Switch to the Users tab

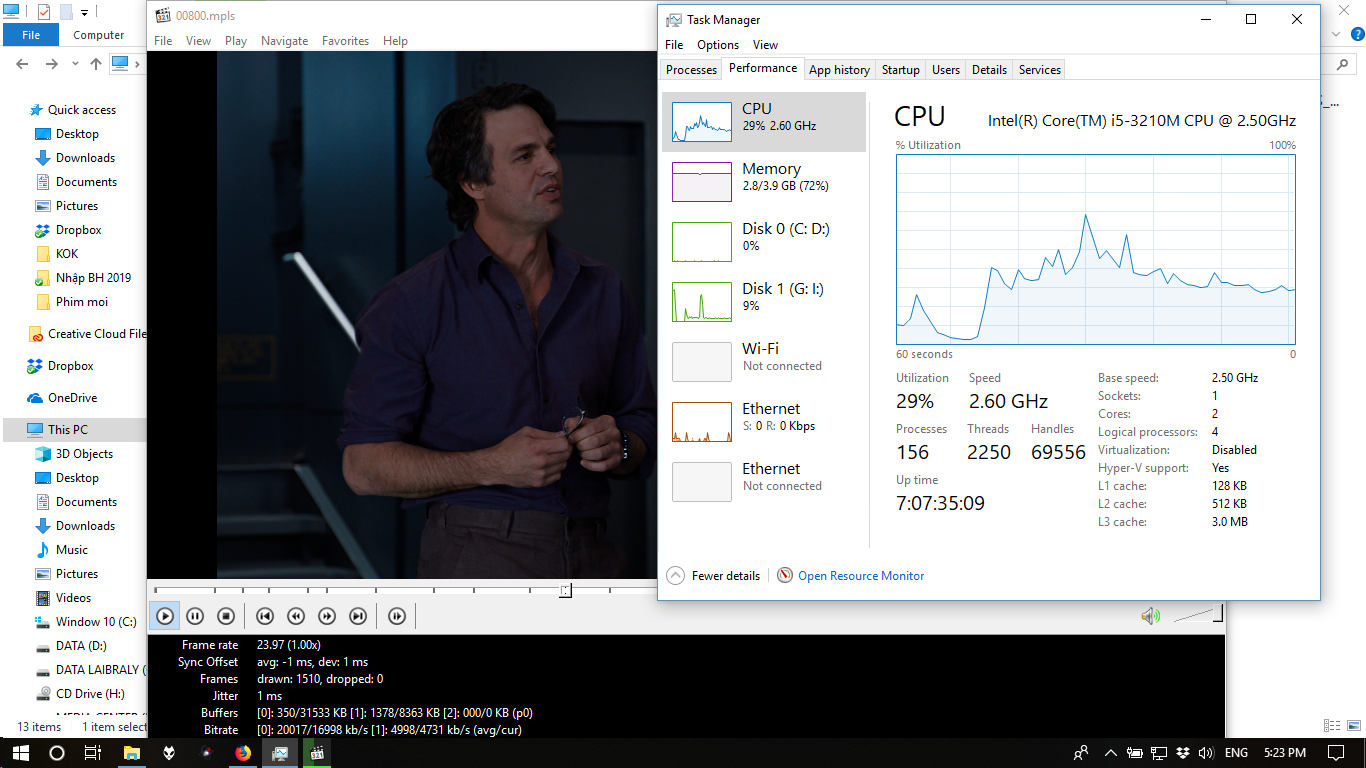click(x=946, y=70)
